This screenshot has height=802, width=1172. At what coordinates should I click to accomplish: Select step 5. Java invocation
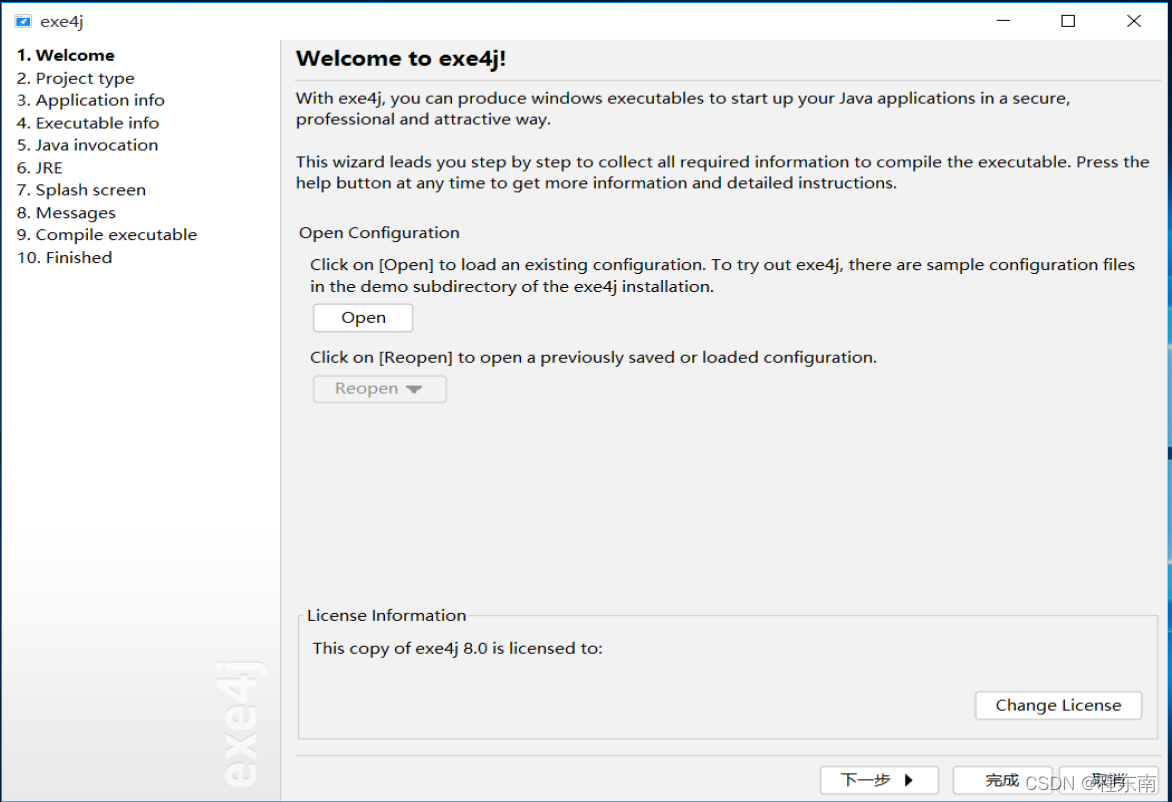click(x=87, y=145)
